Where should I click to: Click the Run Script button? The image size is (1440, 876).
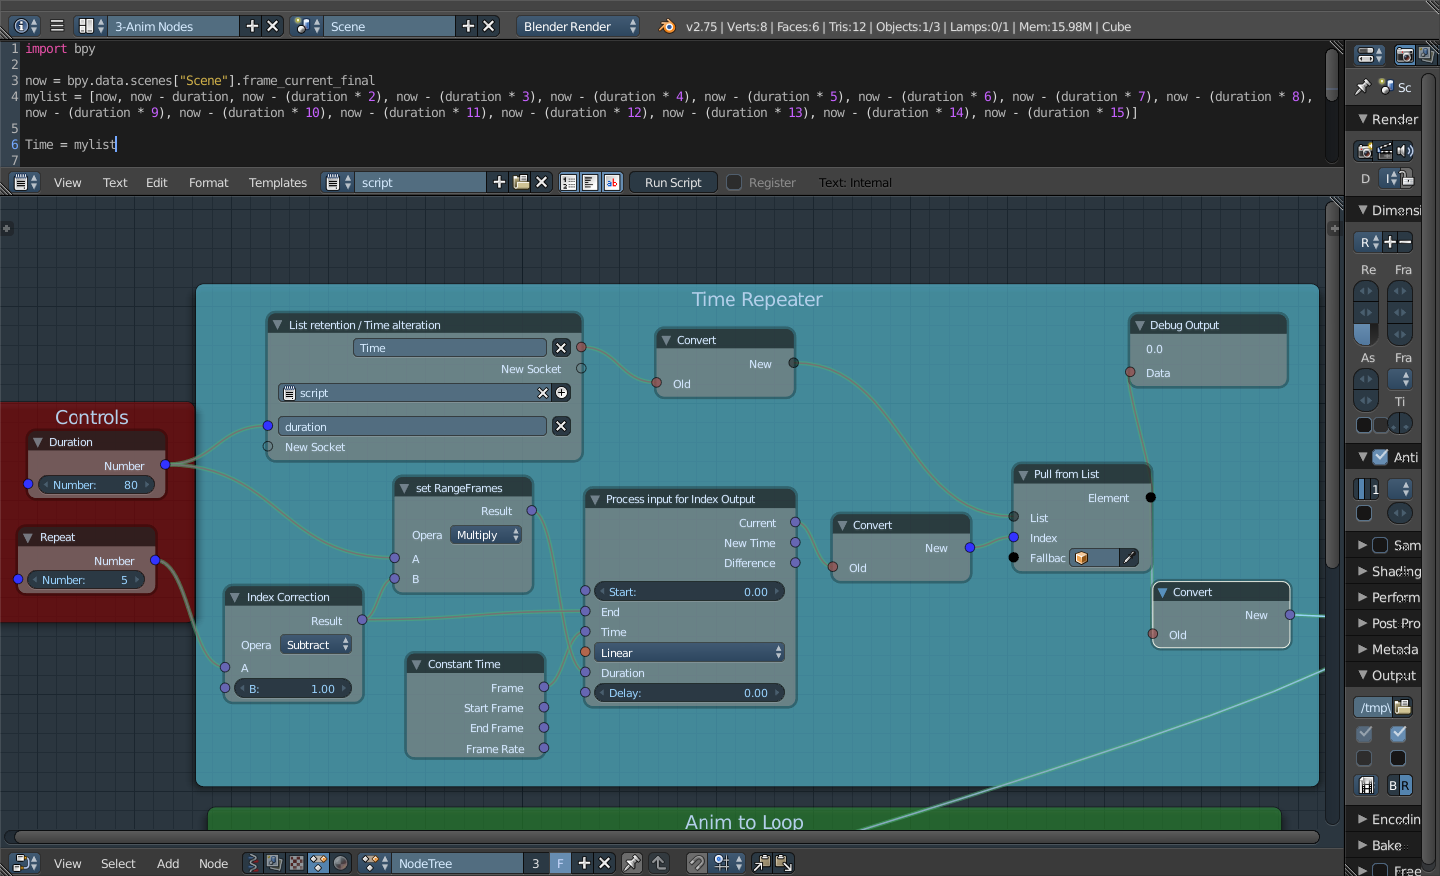point(673,182)
